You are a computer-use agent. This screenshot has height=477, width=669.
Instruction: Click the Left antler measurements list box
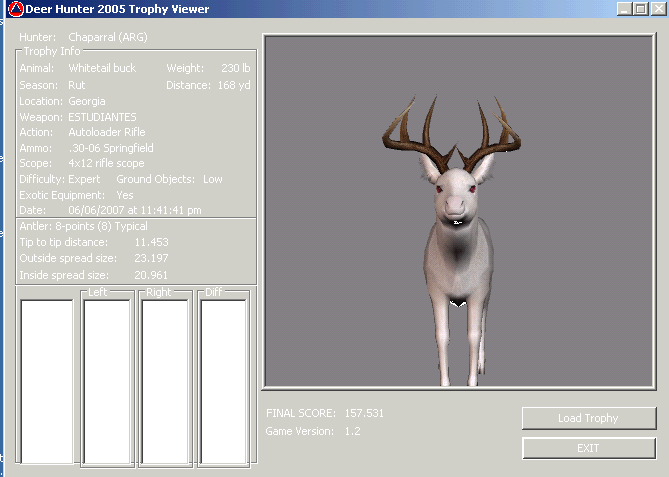(107, 381)
